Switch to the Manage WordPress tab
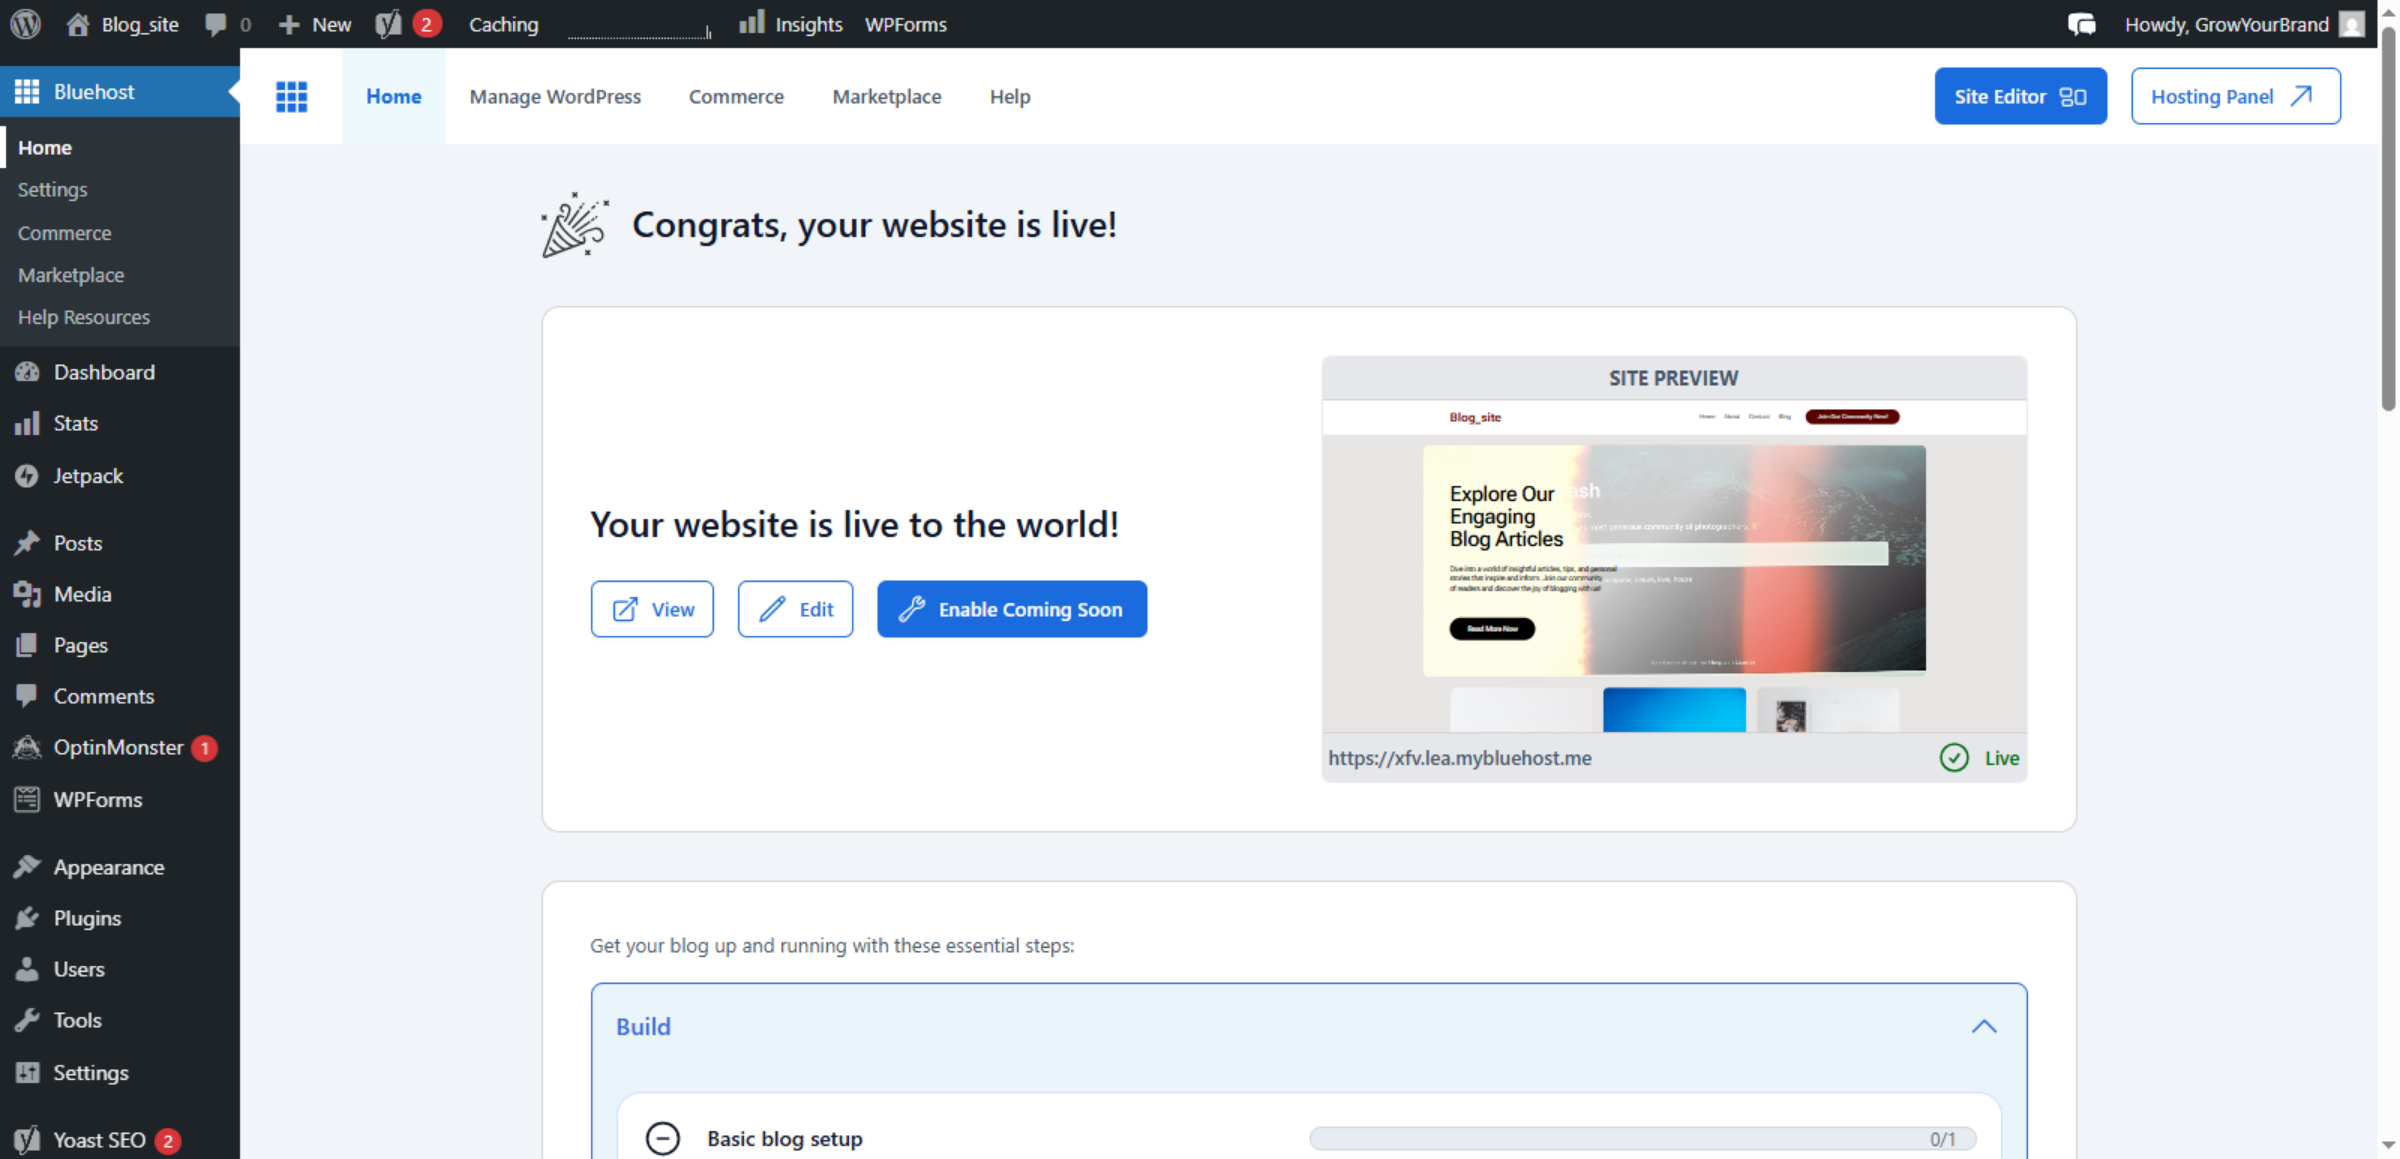2400x1159 pixels. pyautogui.click(x=555, y=96)
